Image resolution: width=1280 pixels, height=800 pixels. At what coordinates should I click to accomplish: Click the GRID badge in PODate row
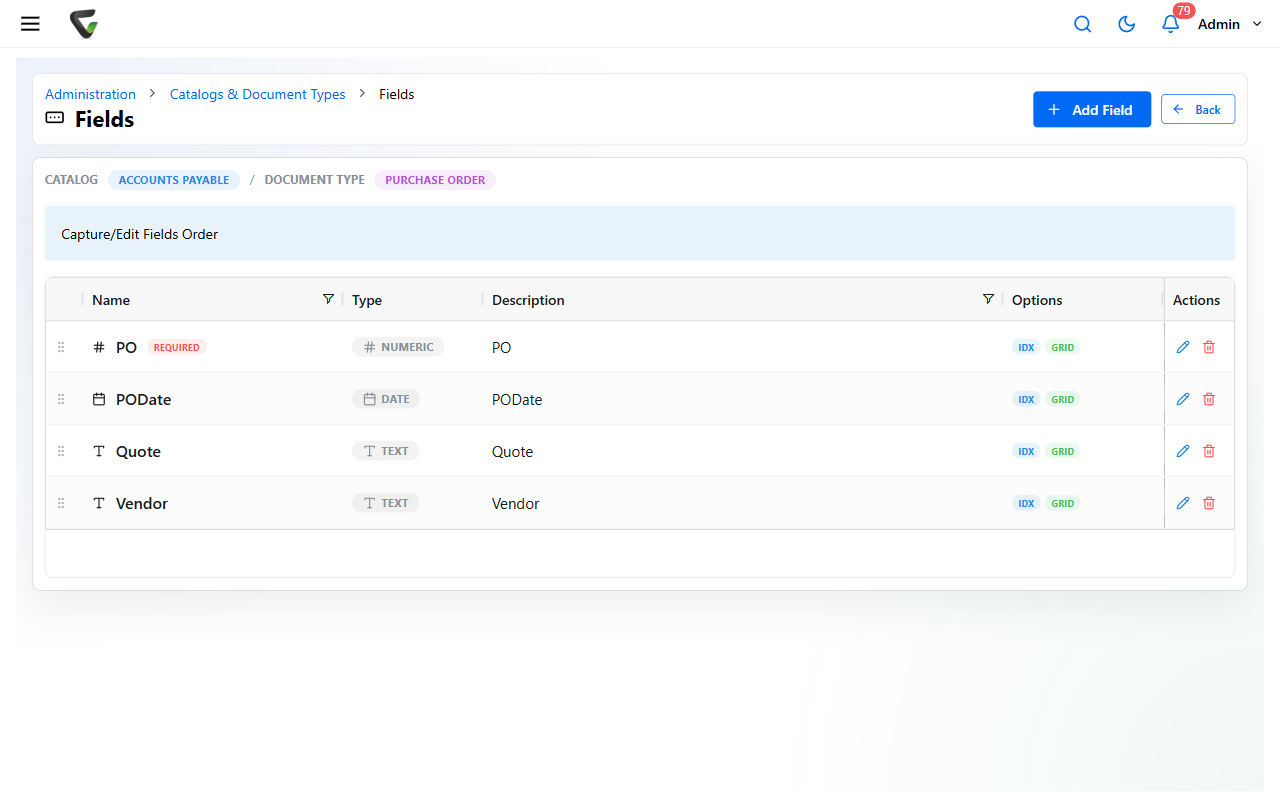tap(1063, 399)
